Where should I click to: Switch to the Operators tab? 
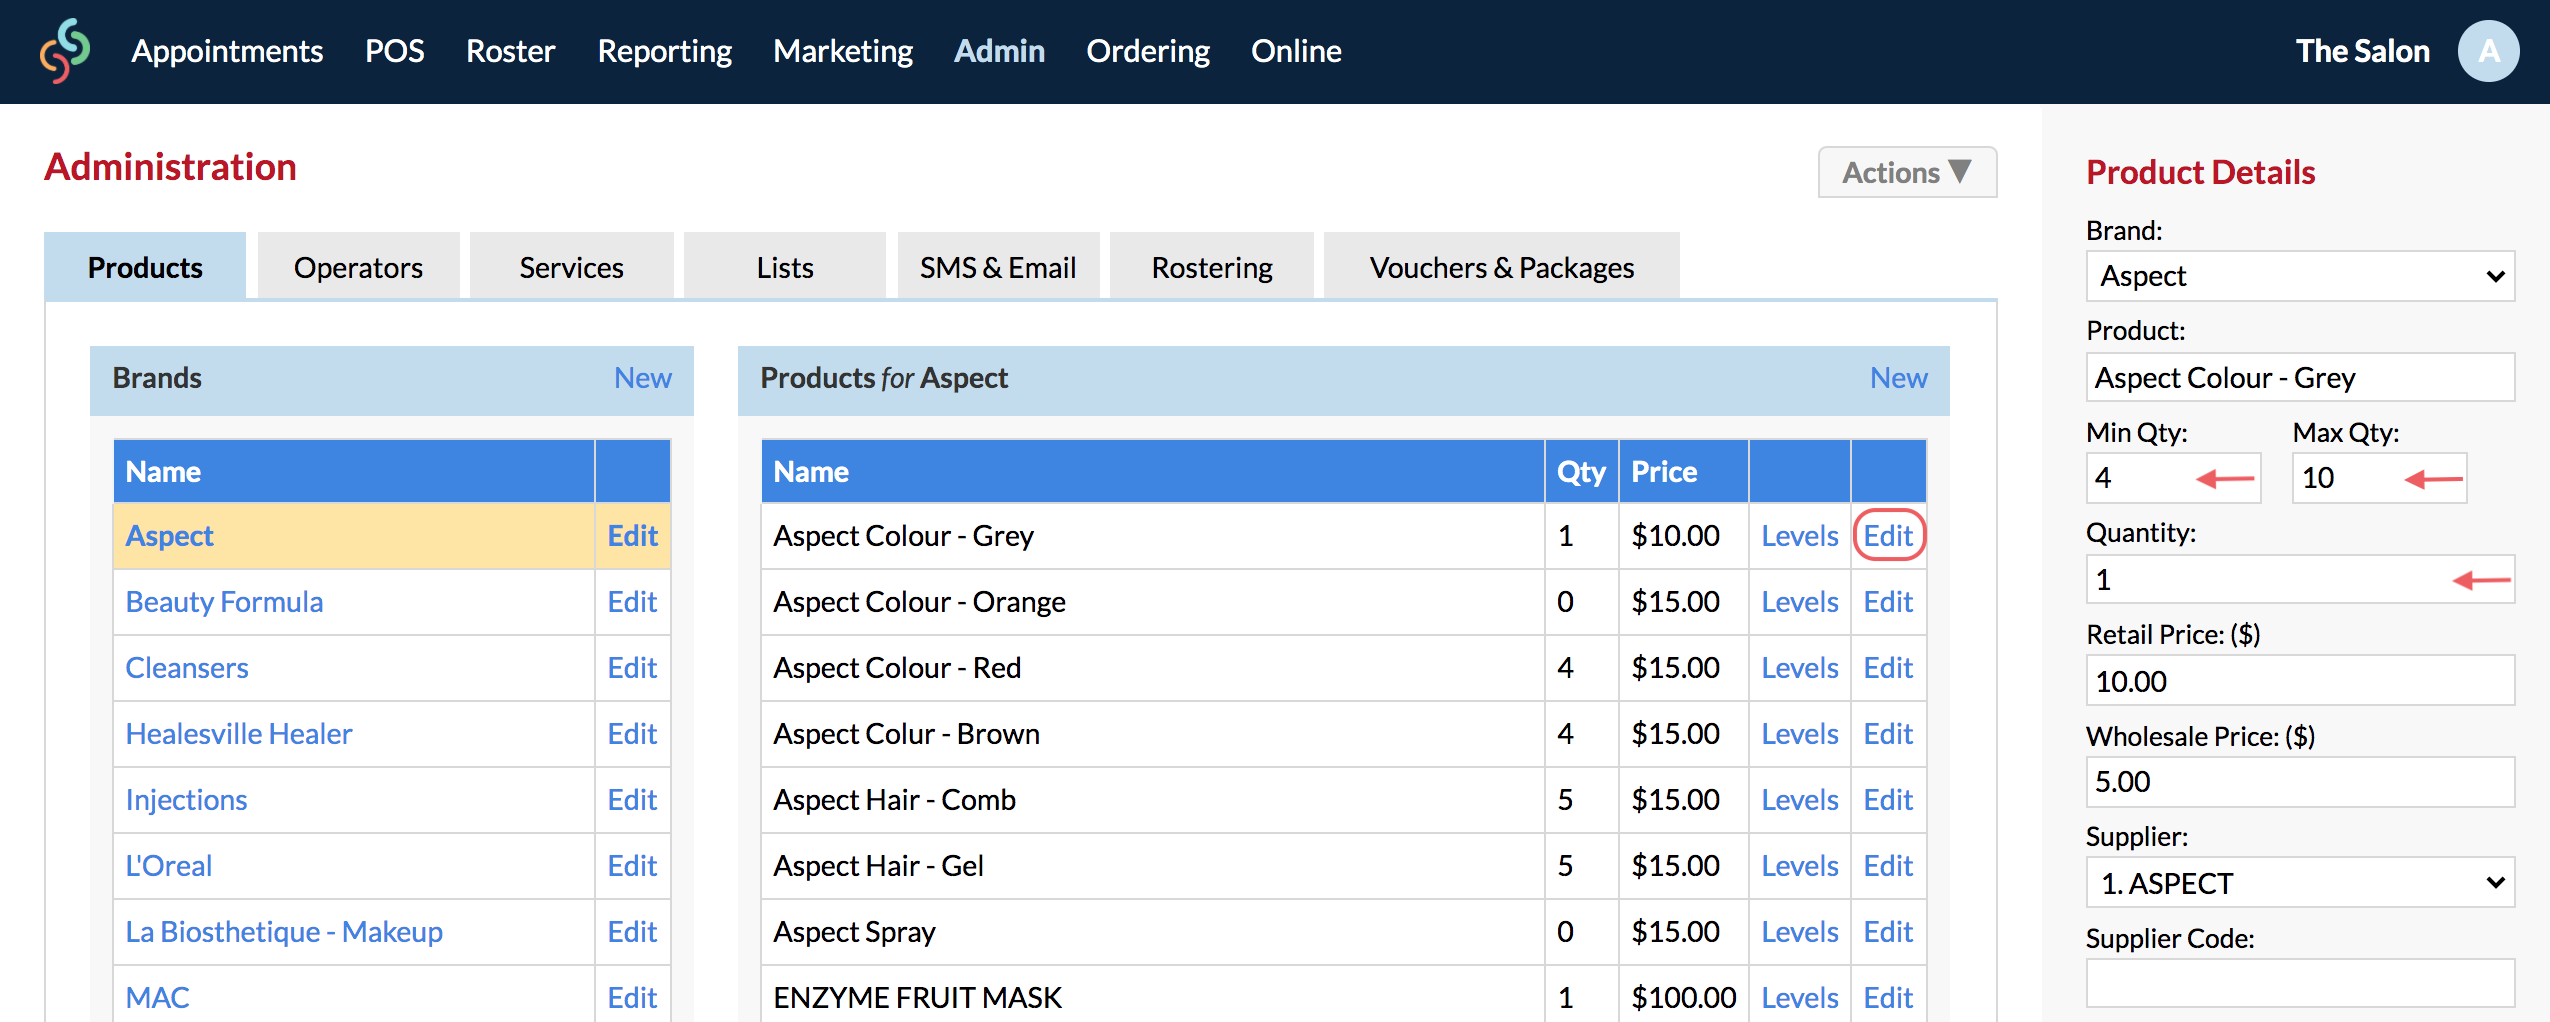pos(358,266)
